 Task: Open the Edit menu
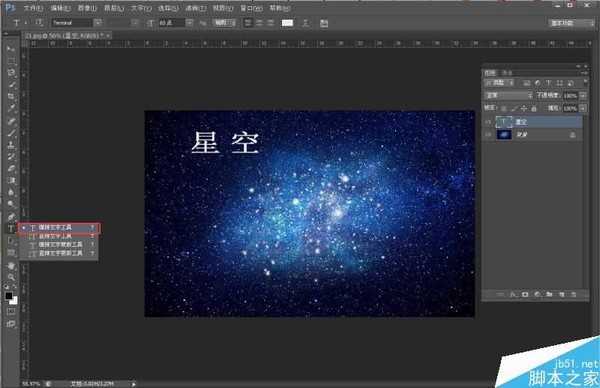pyautogui.click(x=60, y=8)
